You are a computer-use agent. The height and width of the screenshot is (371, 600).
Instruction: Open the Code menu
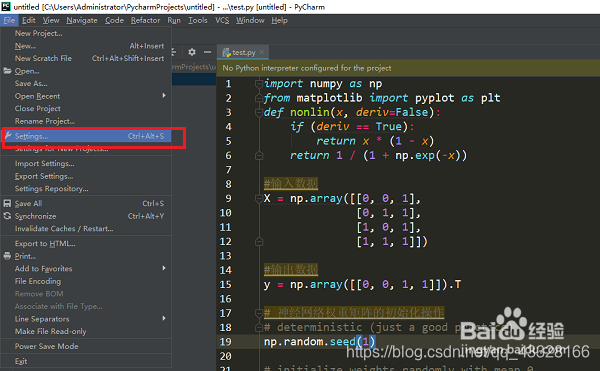point(114,20)
